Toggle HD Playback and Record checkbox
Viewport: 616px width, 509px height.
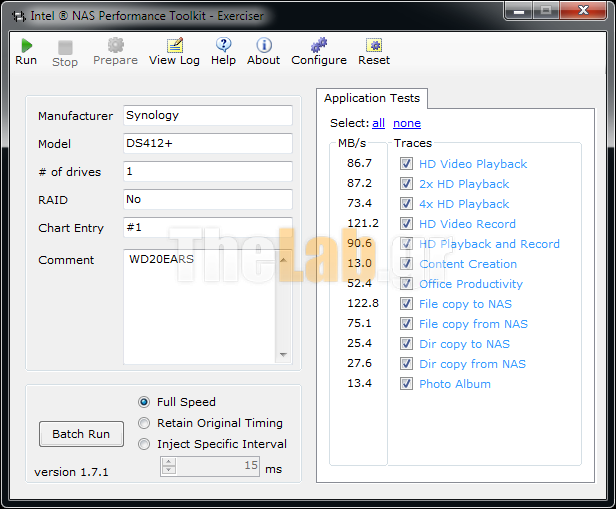coord(406,244)
